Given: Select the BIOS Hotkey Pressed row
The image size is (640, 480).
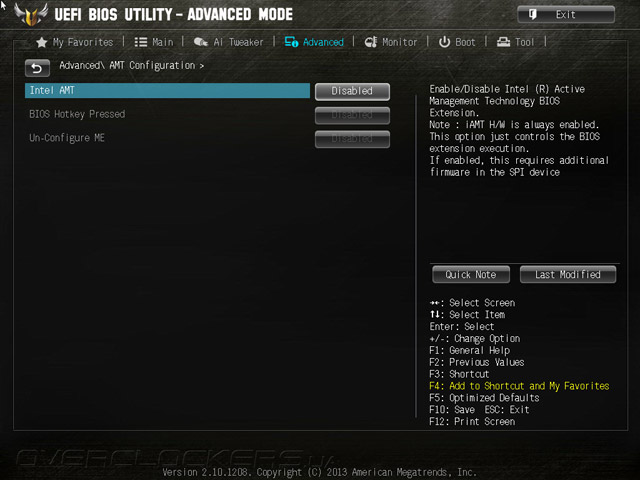Looking at the screenshot, I should tap(167, 114).
